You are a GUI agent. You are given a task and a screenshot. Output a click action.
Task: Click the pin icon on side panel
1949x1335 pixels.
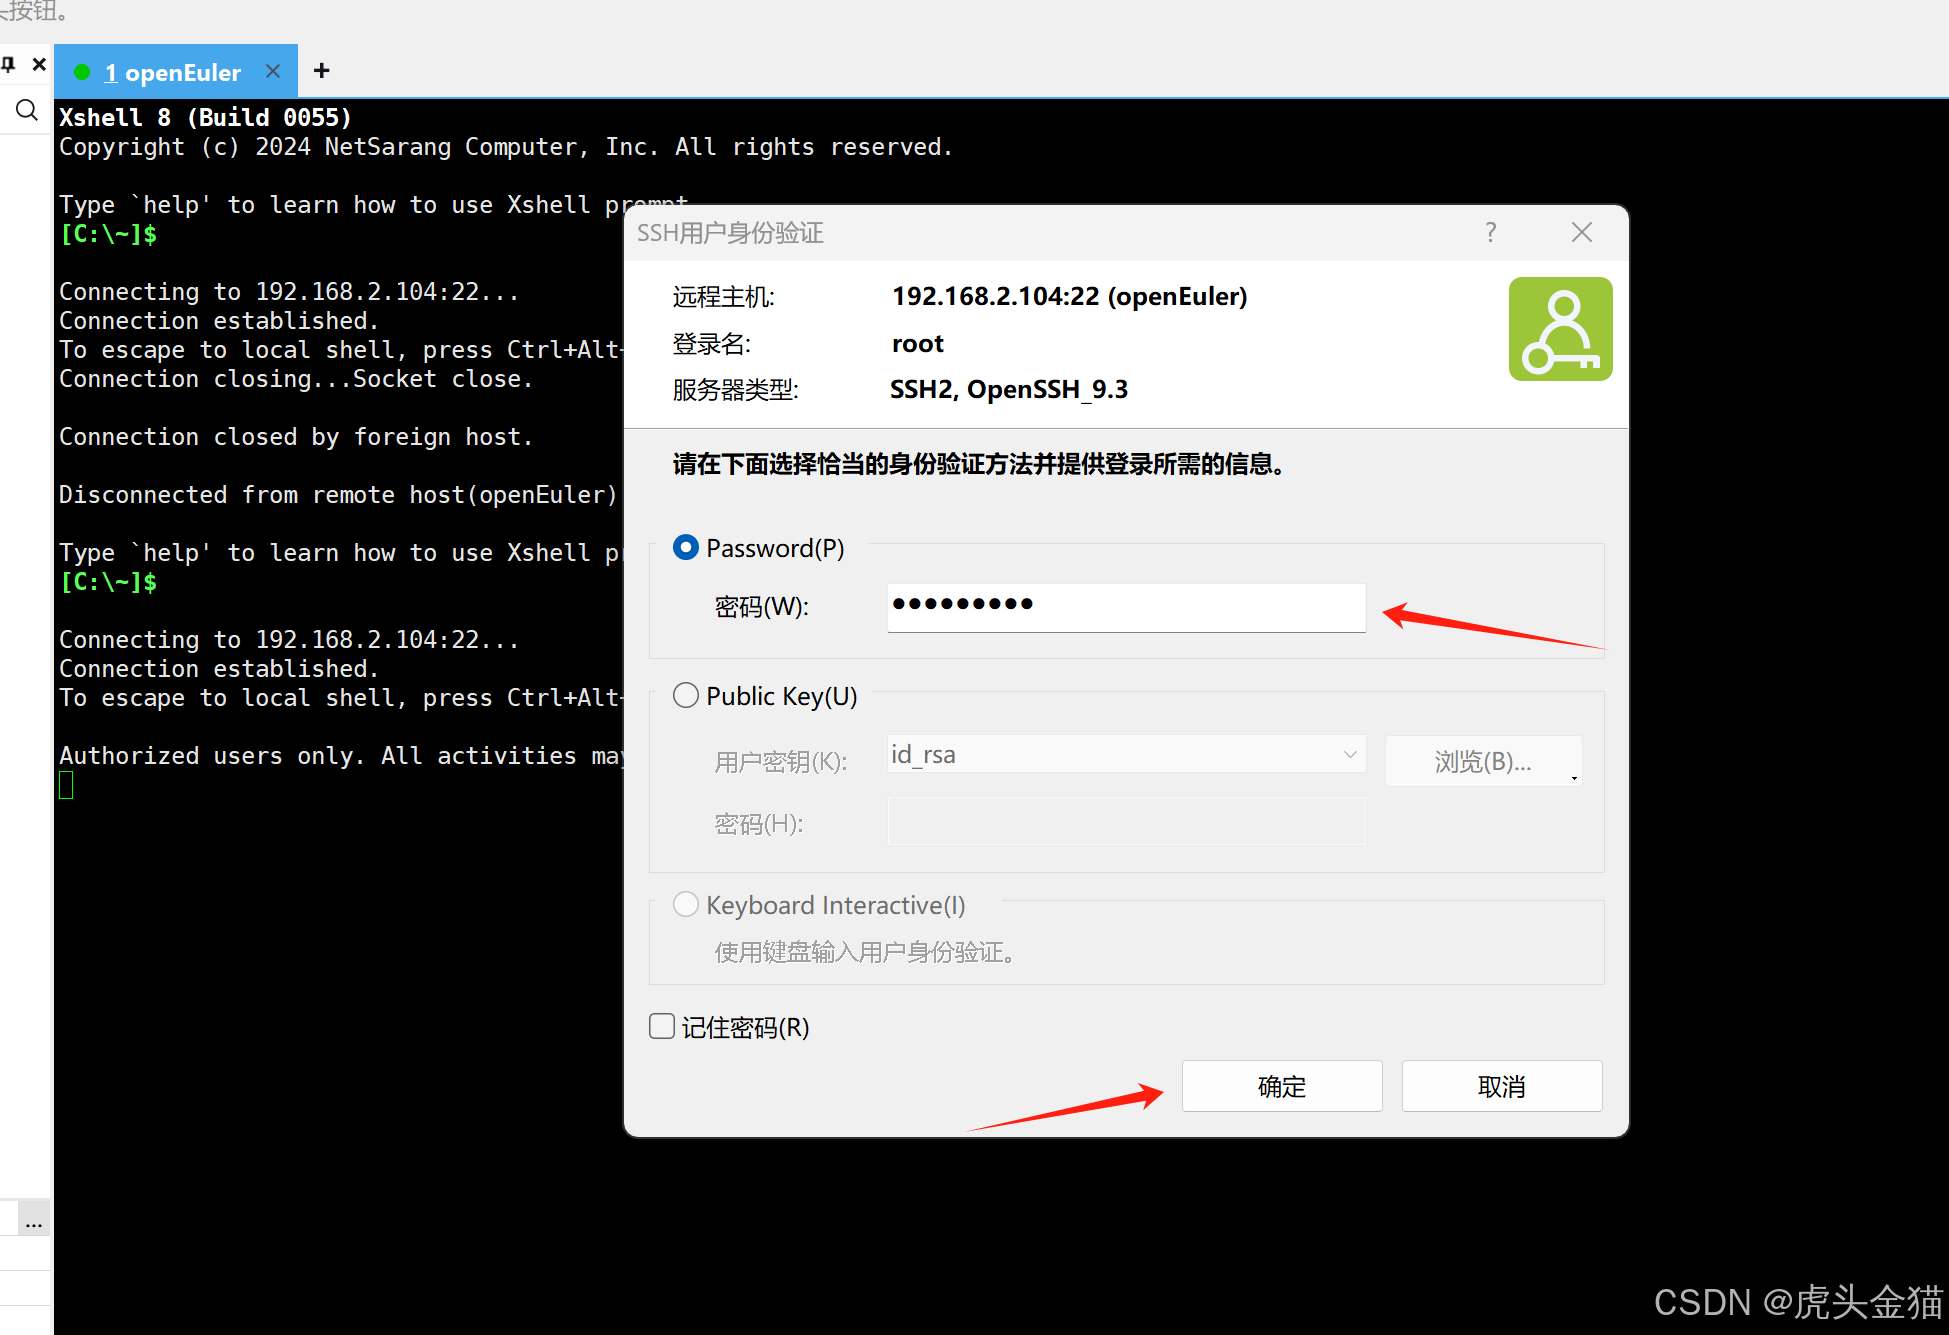(x=8, y=65)
